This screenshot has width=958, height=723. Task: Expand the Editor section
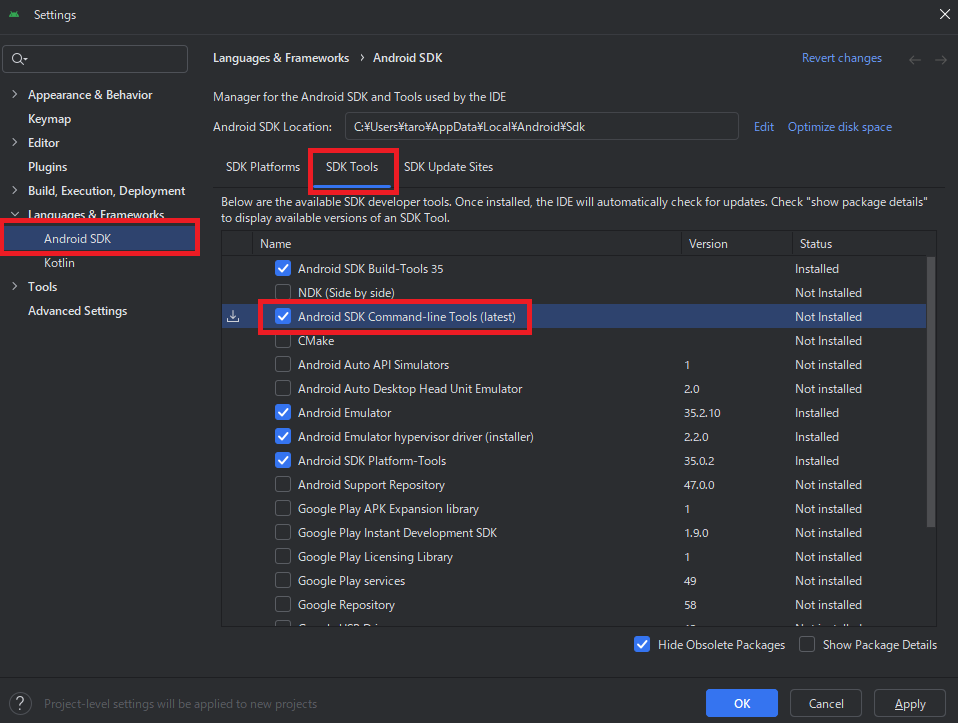[x=15, y=142]
